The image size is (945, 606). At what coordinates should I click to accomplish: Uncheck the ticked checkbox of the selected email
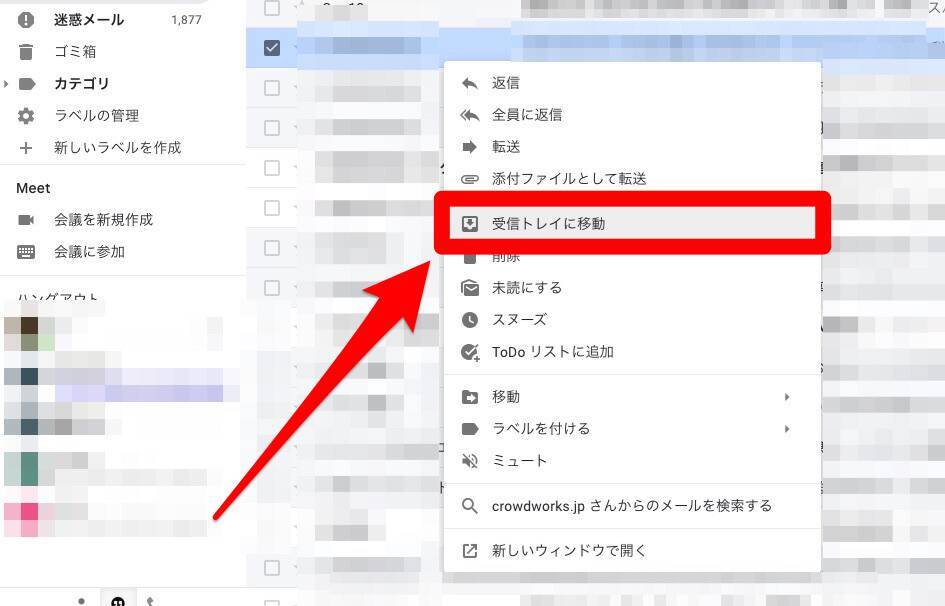272,48
